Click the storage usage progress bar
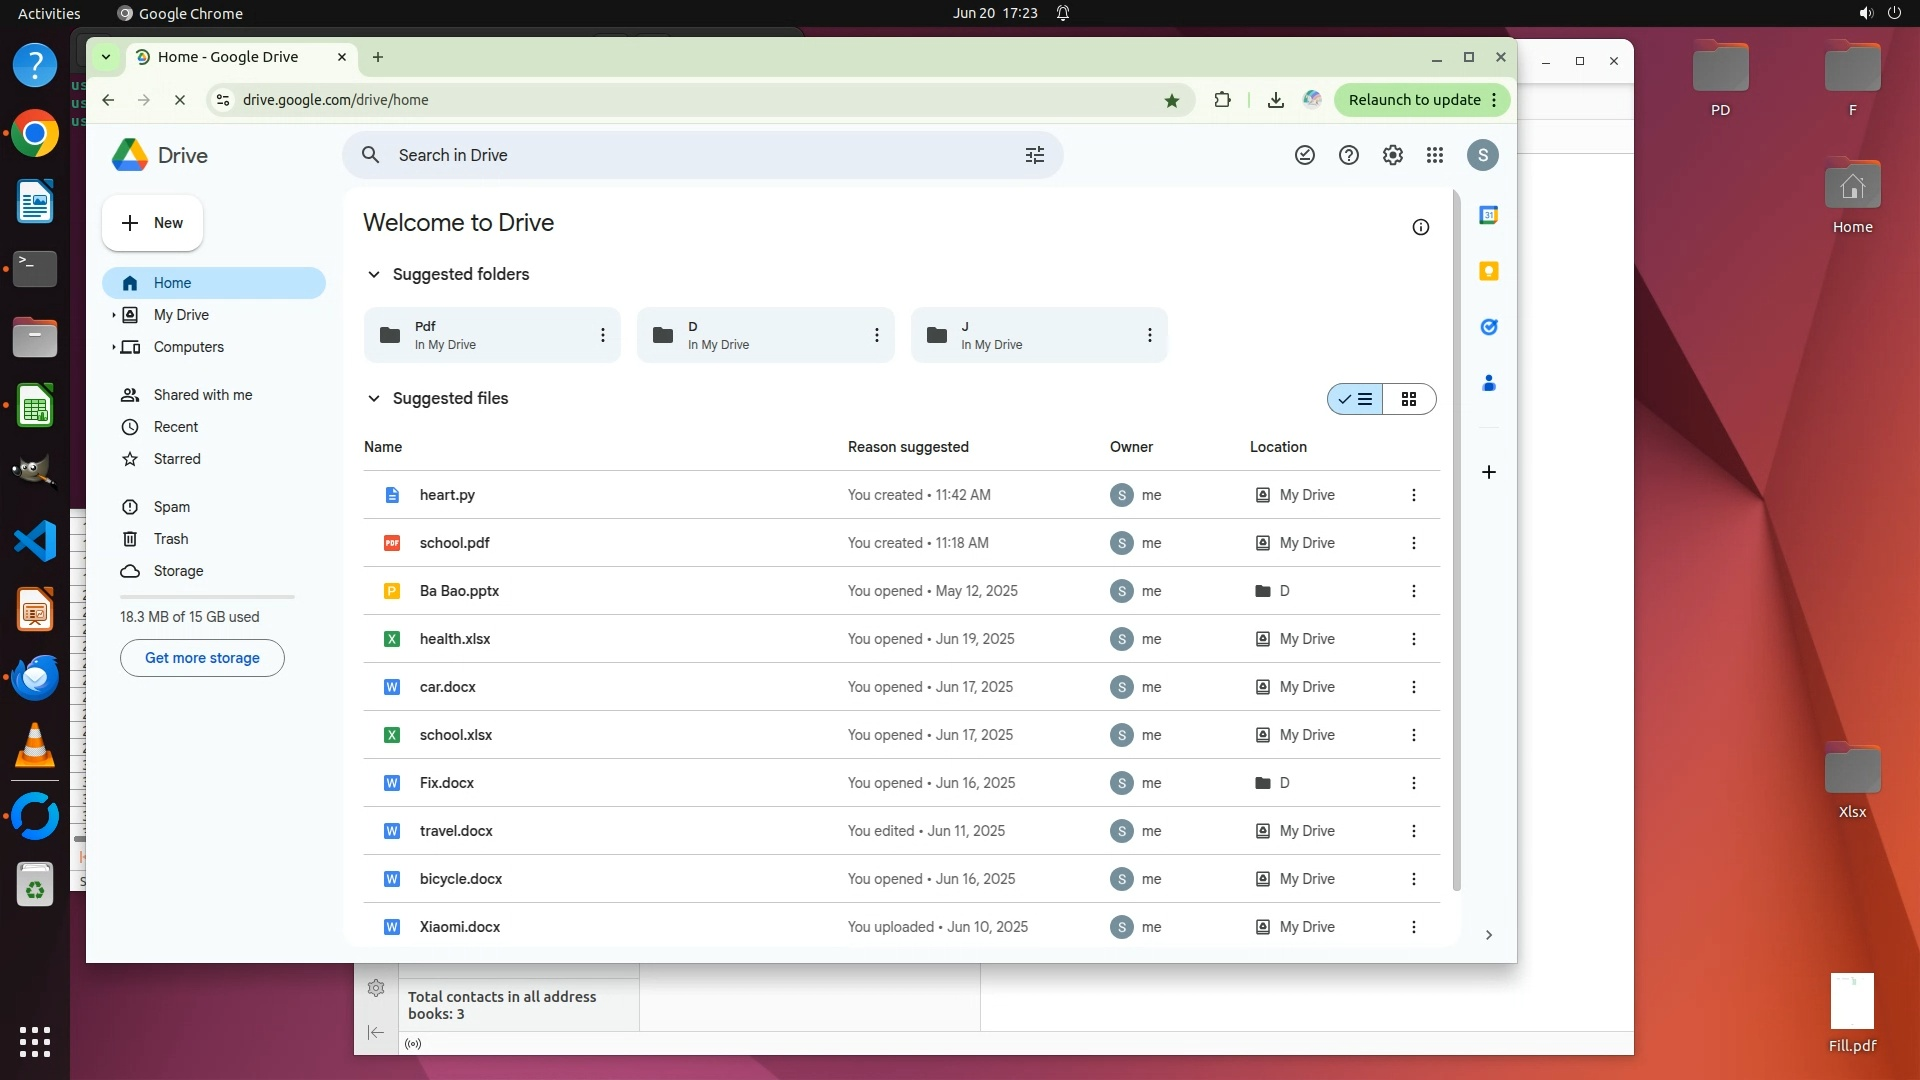The width and height of the screenshot is (1920, 1080). pyautogui.click(x=207, y=597)
